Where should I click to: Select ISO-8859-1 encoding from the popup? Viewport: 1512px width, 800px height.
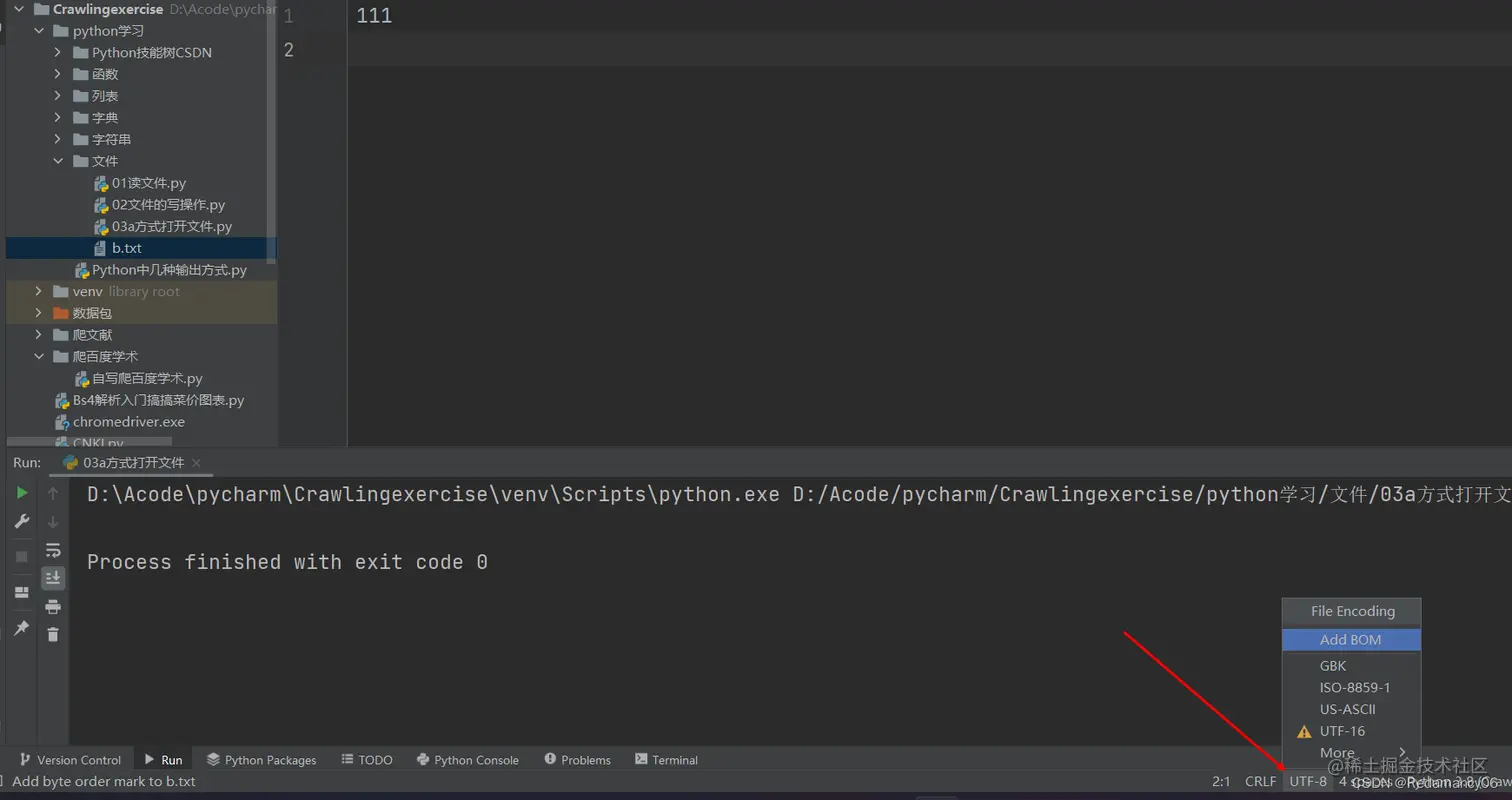click(1351, 688)
